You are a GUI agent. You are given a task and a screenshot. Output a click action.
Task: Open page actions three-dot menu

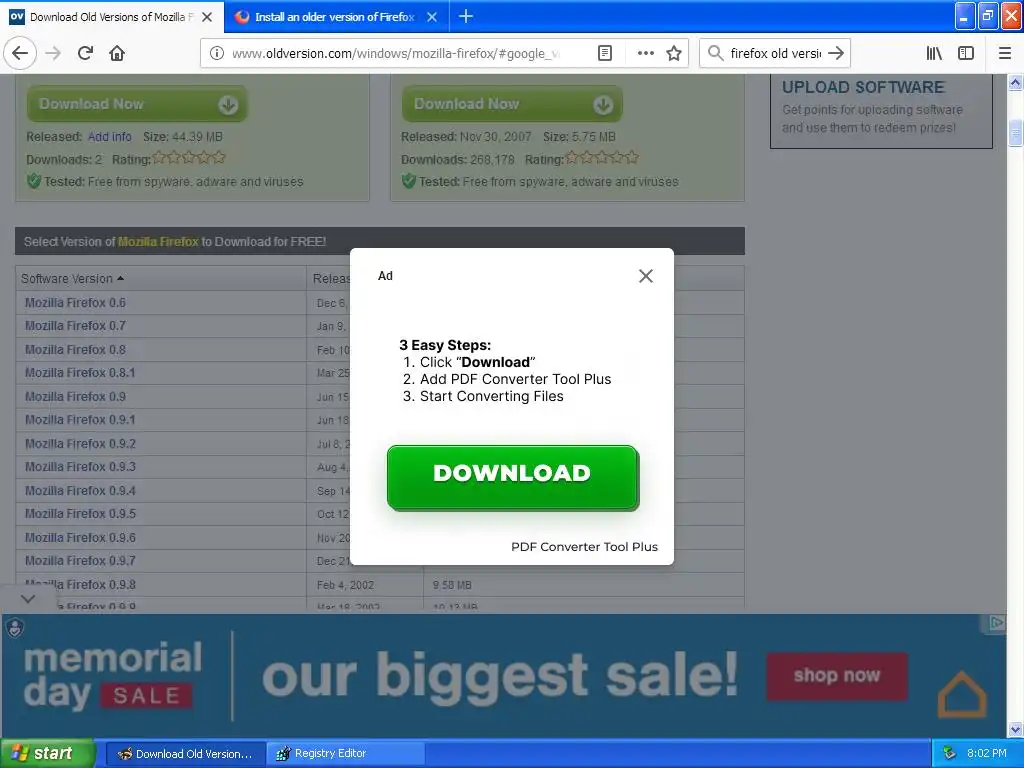coord(645,53)
